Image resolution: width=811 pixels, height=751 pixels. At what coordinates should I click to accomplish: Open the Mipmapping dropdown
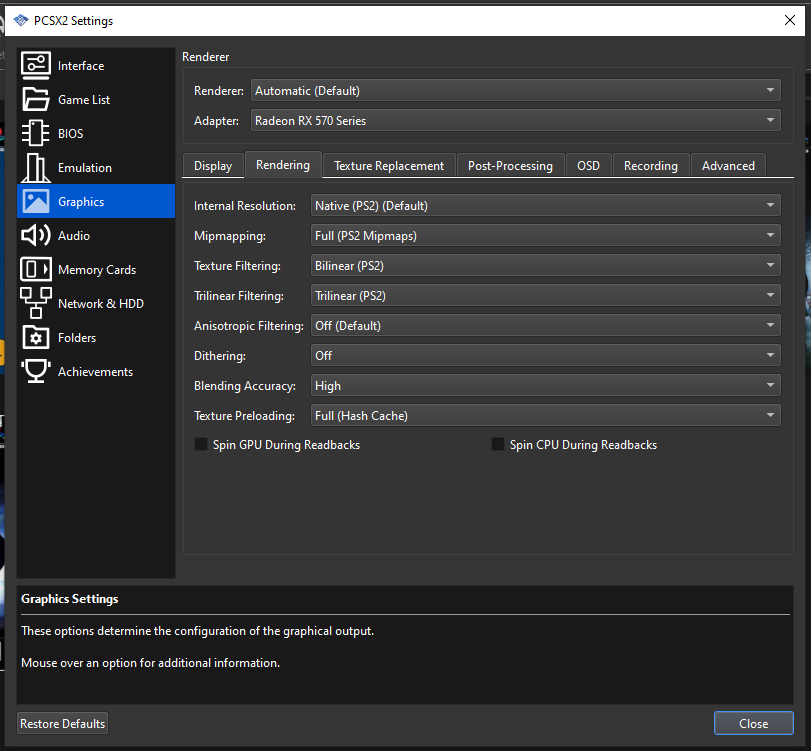point(545,235)
